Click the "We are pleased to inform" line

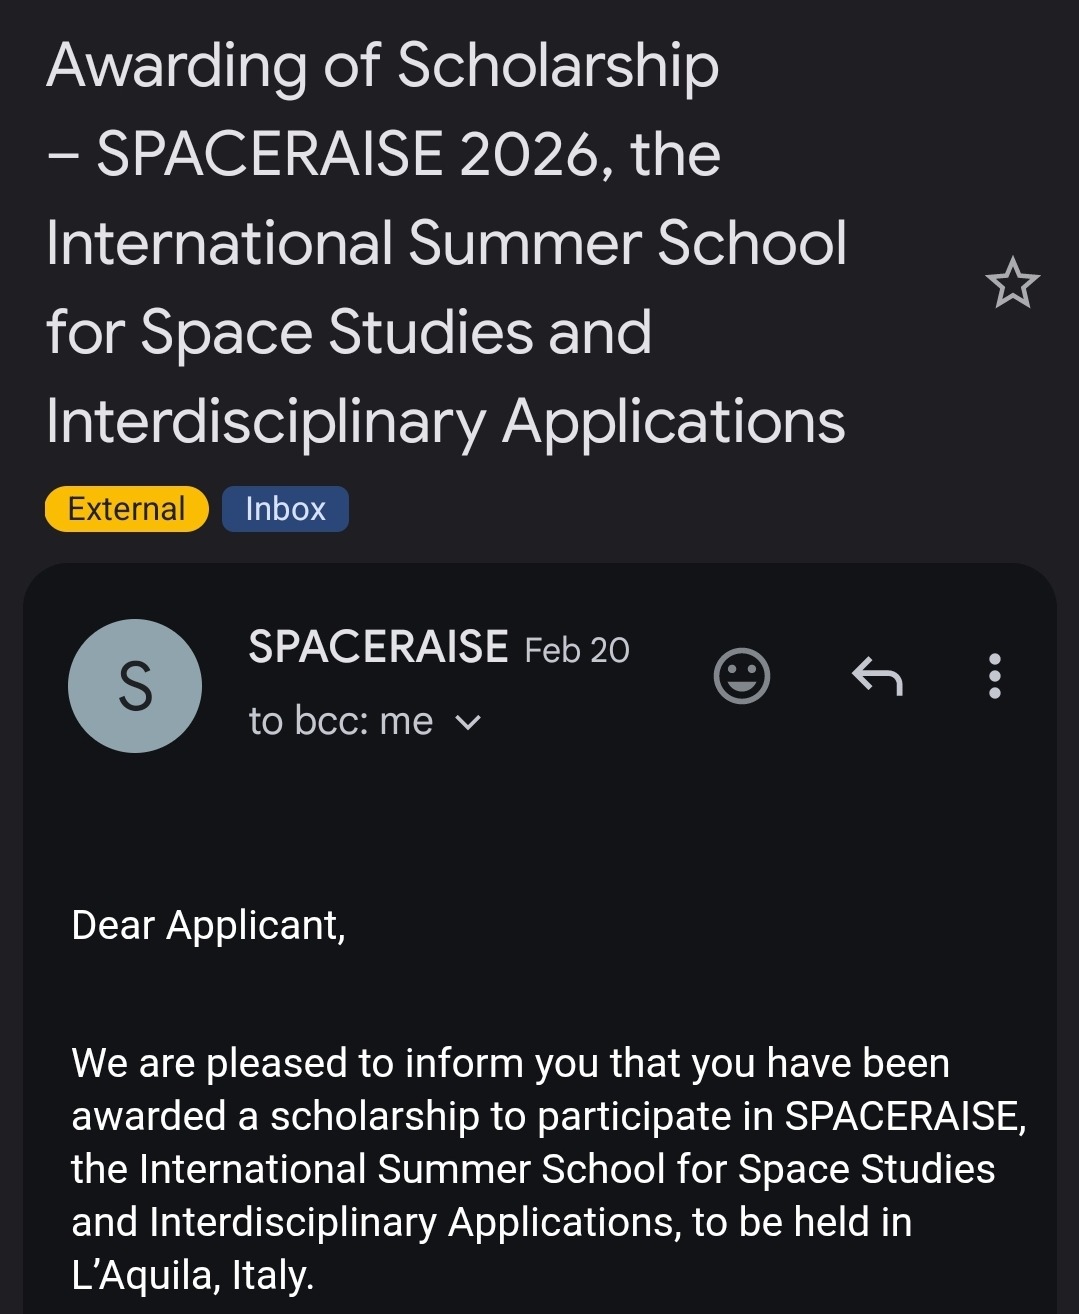pos(510,1063)
